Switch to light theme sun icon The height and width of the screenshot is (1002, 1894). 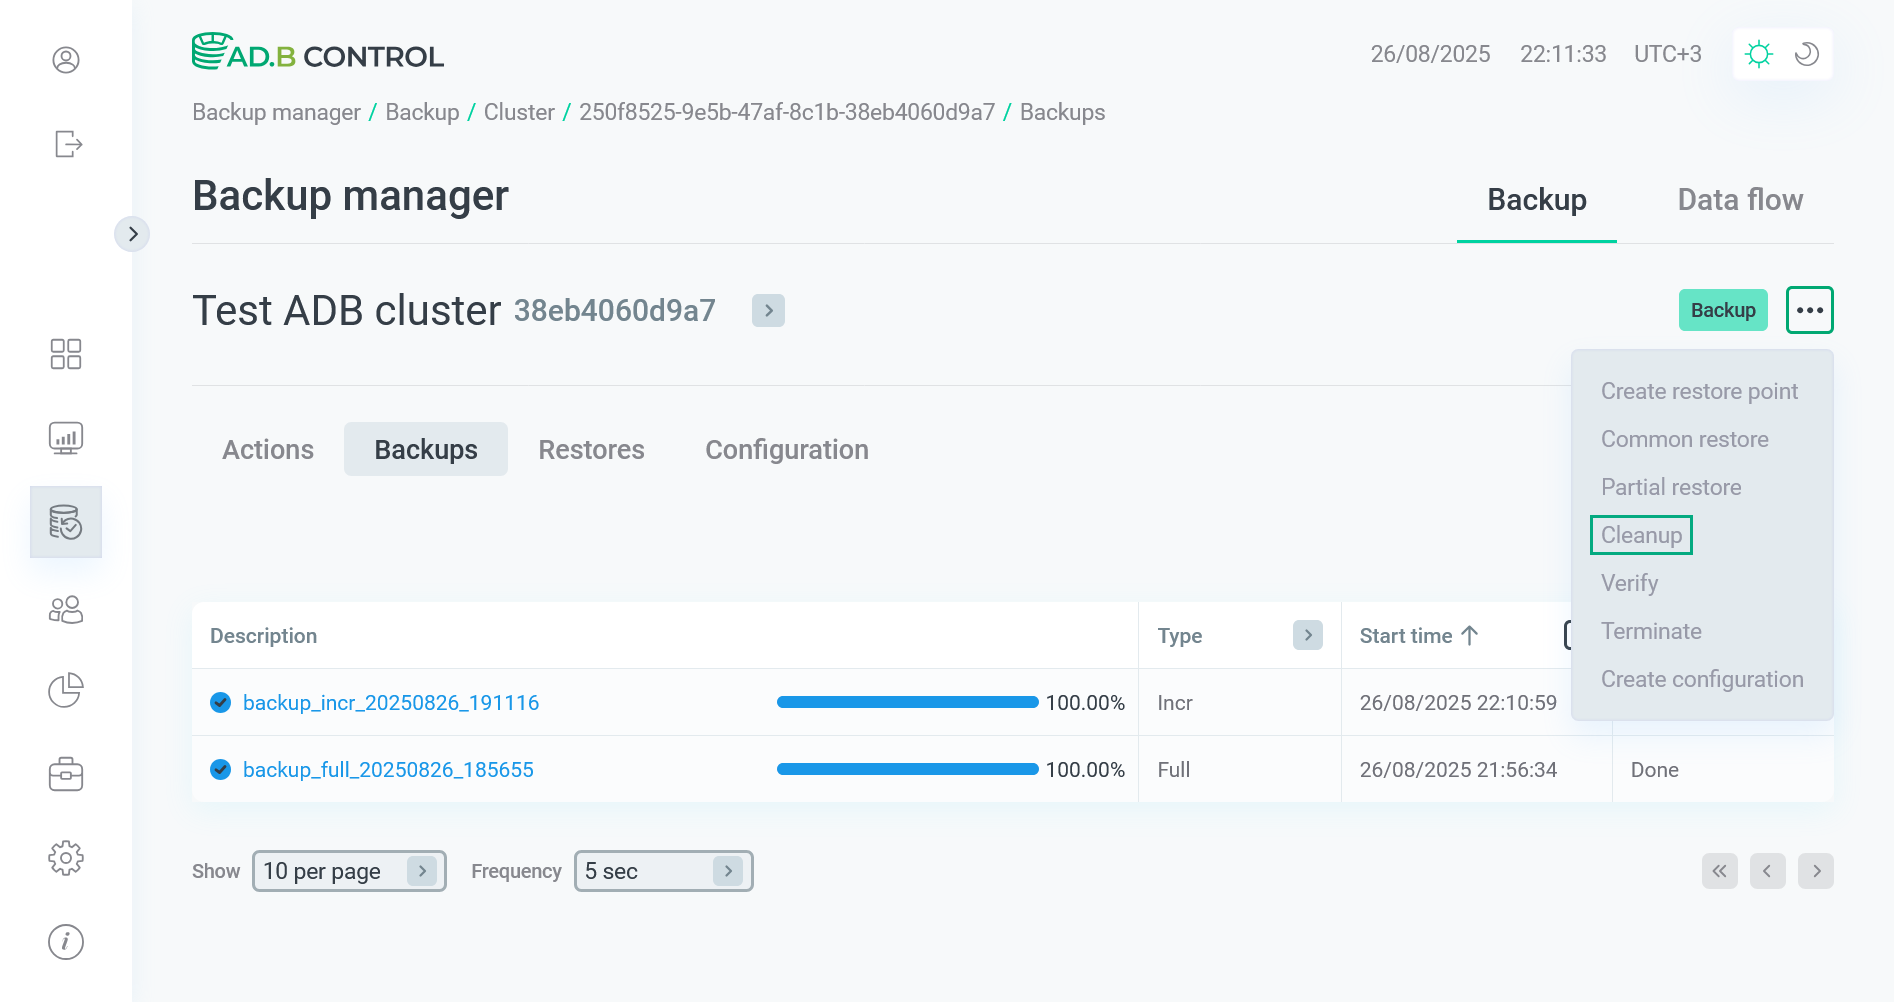(x=1758, y=54)
